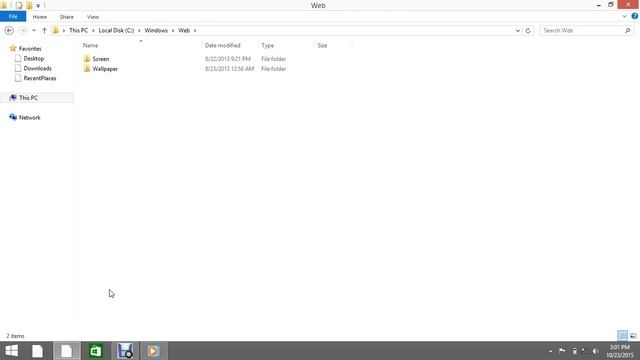This screenshot has width=640, height=360.
Task: Open recent locations dropdown arrow
Action: click(x=34, y=31)
